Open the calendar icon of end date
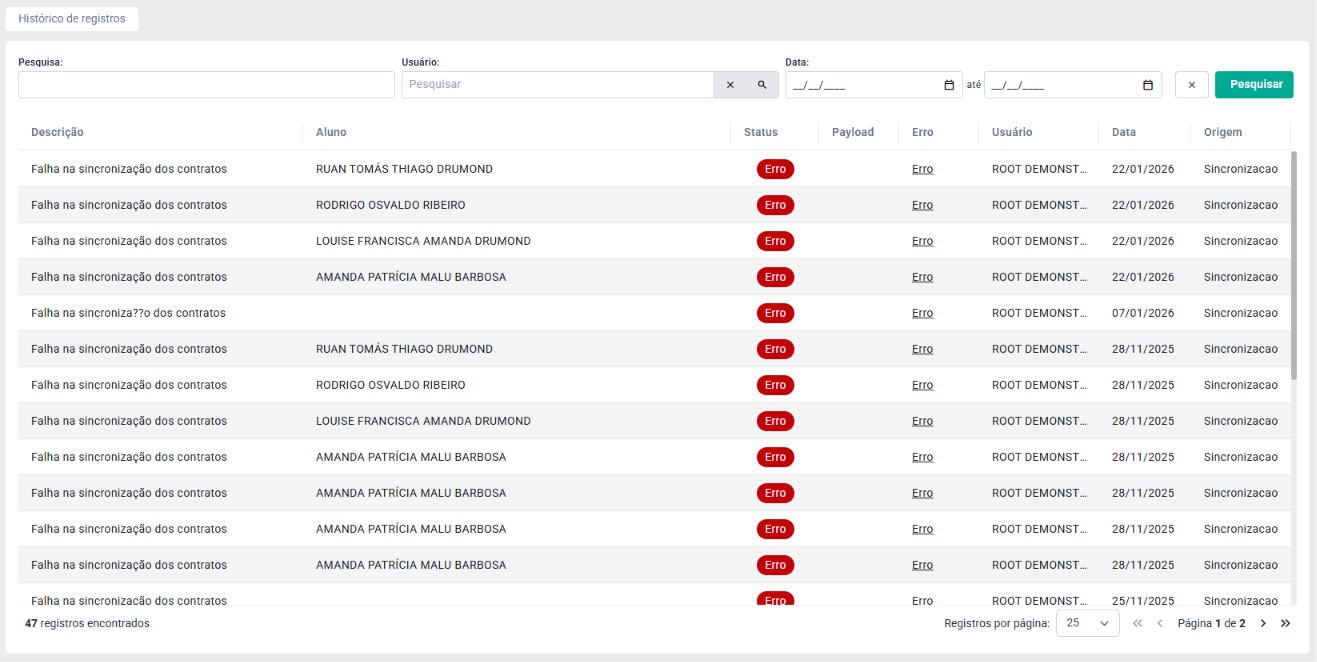 (x=1148, y=85)
